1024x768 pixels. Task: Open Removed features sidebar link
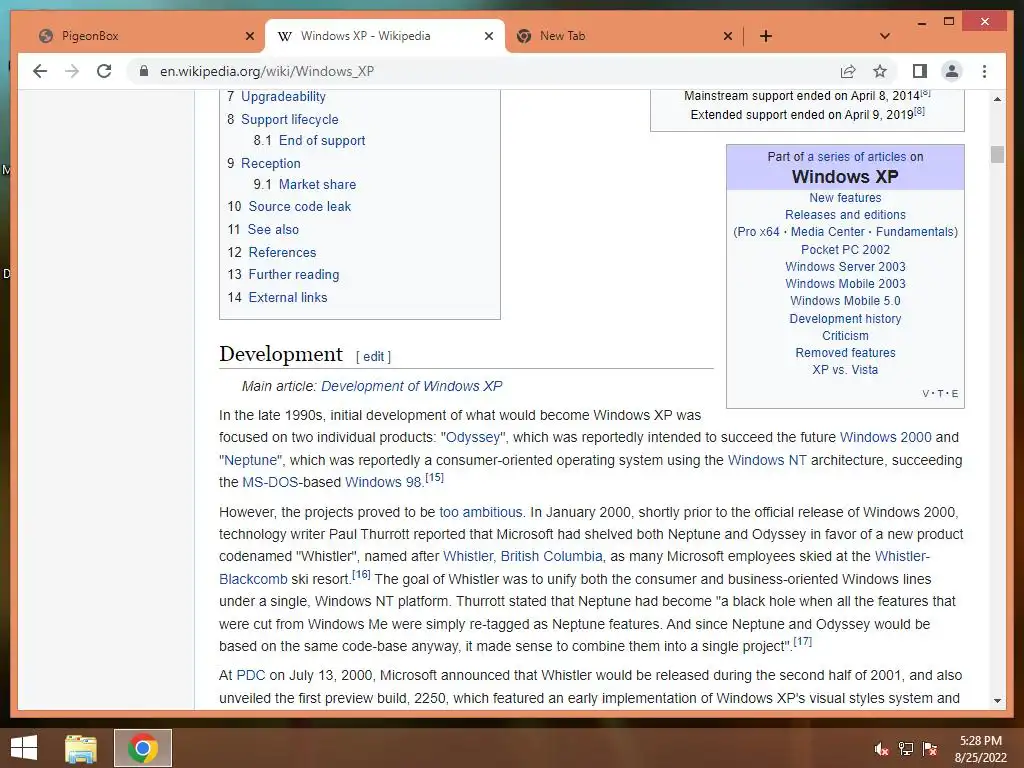(845, 353)
